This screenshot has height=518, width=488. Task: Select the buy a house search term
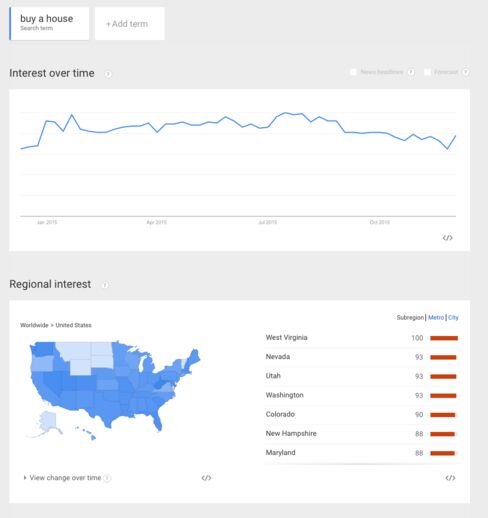coord(49,24)
